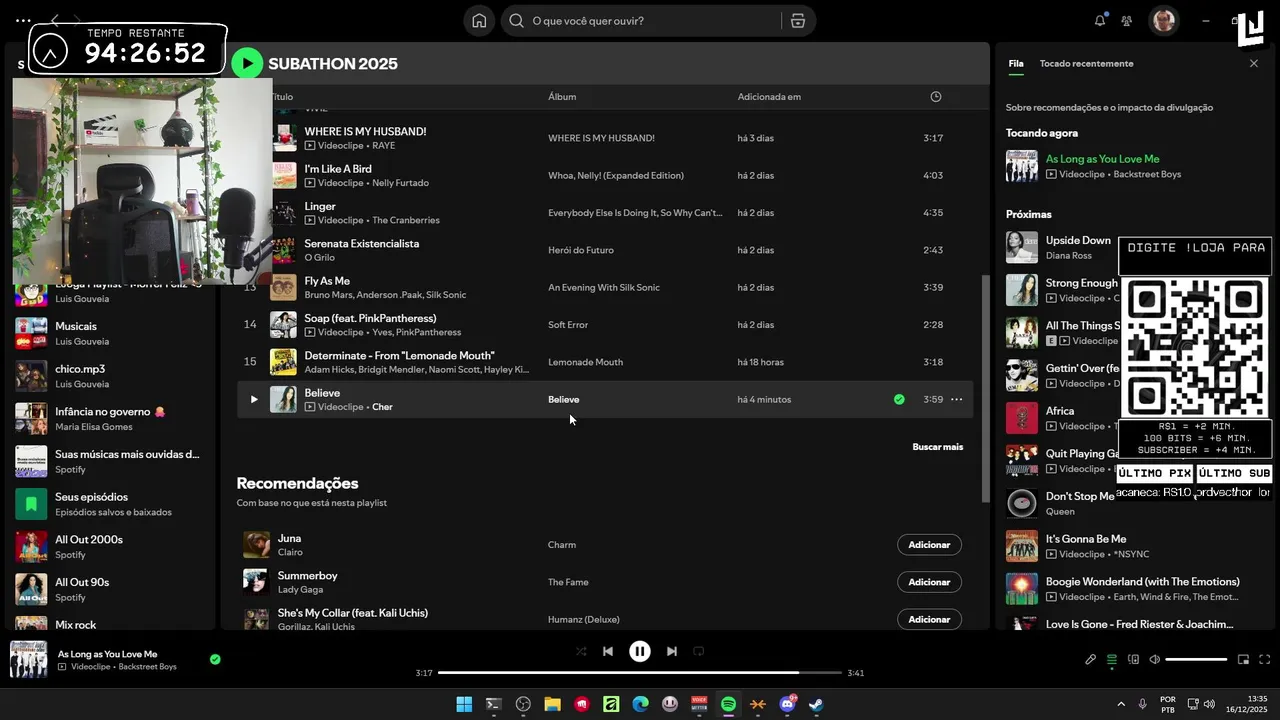Click the Backstreet Boys artist in the player bar
This screenshot has height=720, width=1280.
click(147, 667)
